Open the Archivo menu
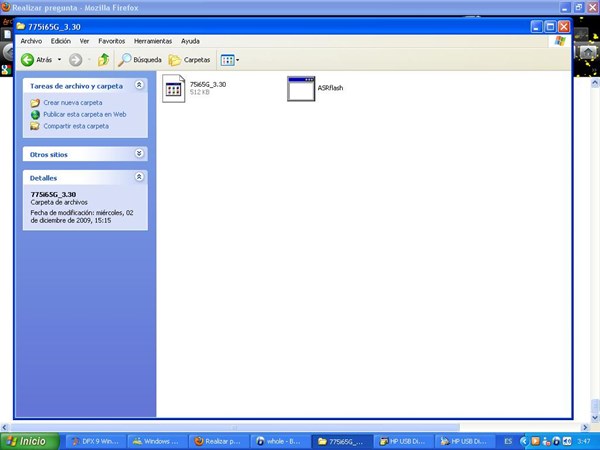This screenshot has height=450, width=600. tap(31, 41)
